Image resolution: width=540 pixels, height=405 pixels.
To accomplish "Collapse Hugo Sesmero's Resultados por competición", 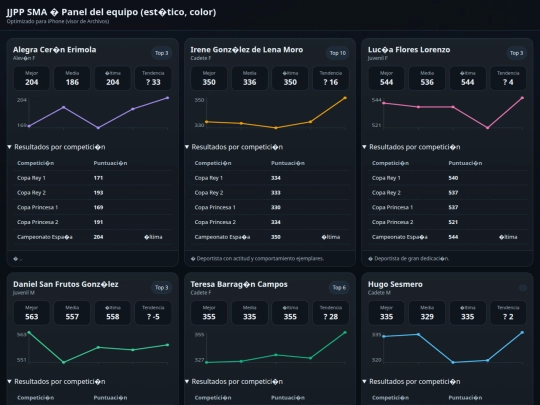I will coord(412,382).
